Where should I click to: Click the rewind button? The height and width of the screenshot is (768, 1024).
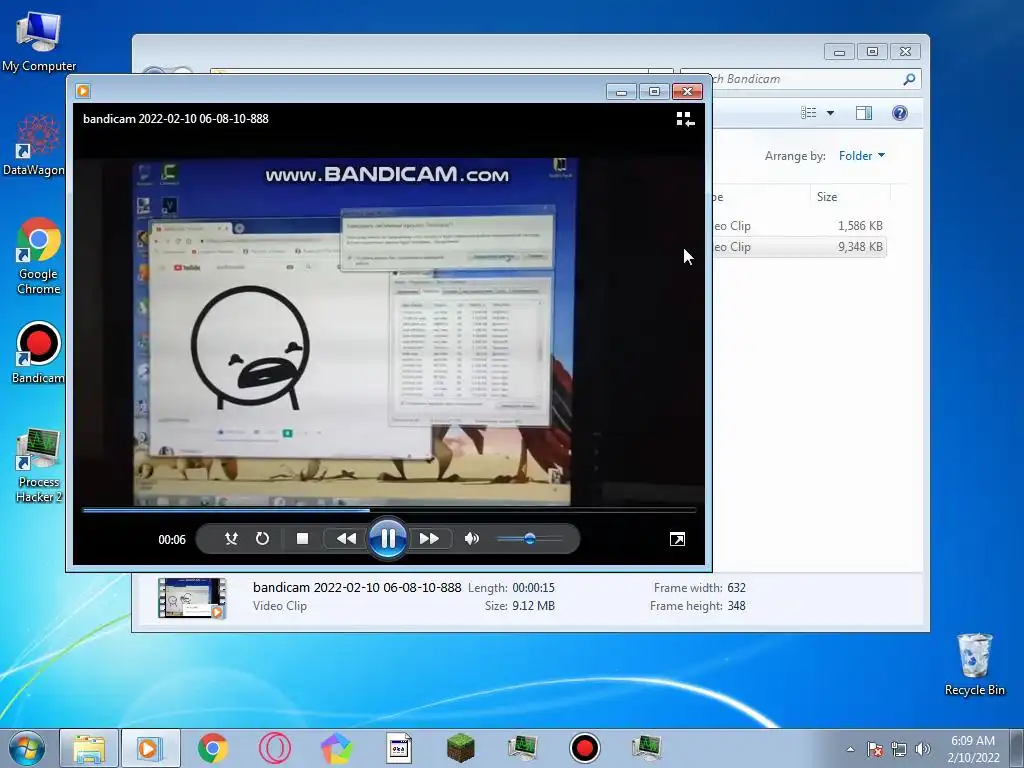(346, 539)
